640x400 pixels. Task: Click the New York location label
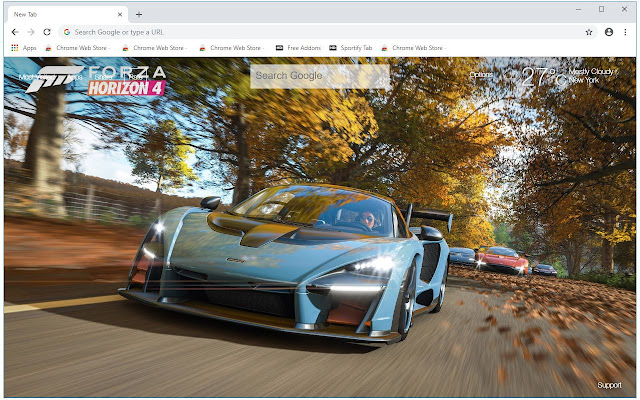click(584, 80)
